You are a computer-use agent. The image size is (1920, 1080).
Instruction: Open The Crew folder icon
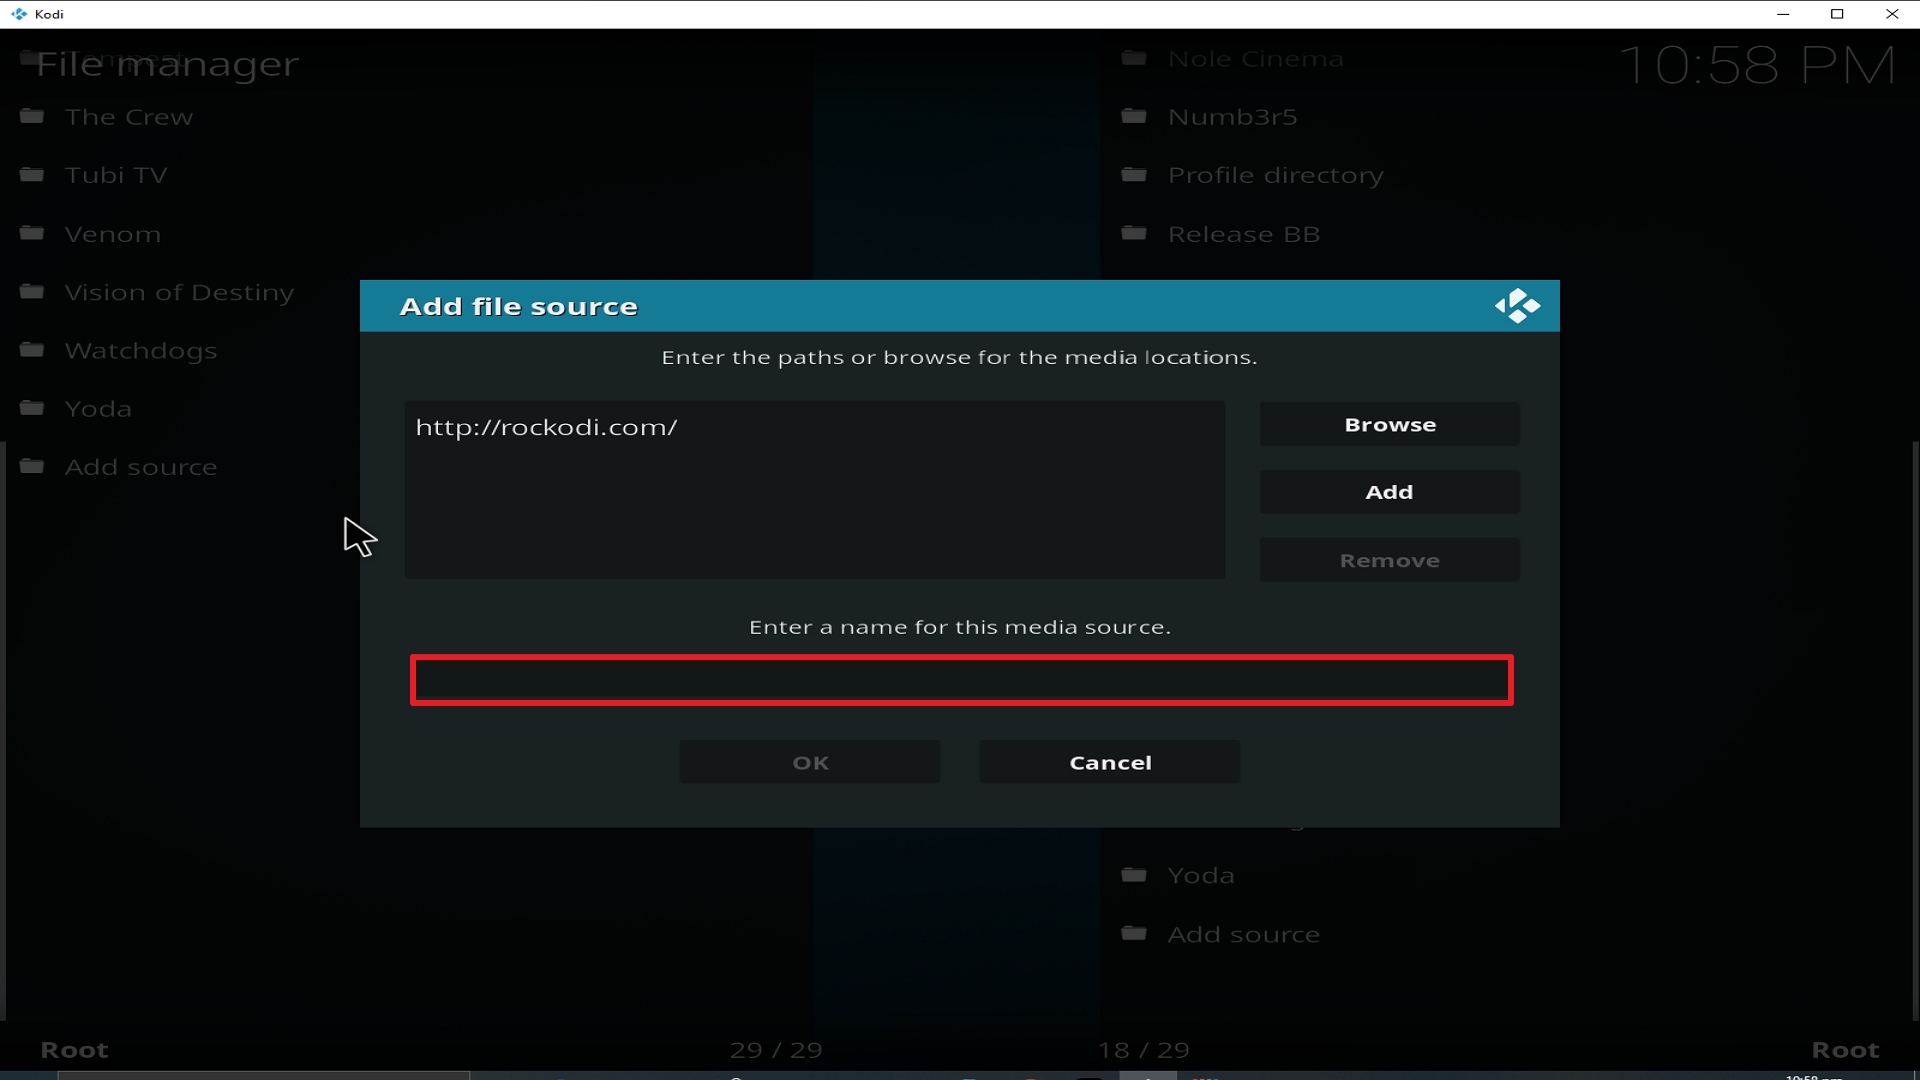click(x=32, y=116)
